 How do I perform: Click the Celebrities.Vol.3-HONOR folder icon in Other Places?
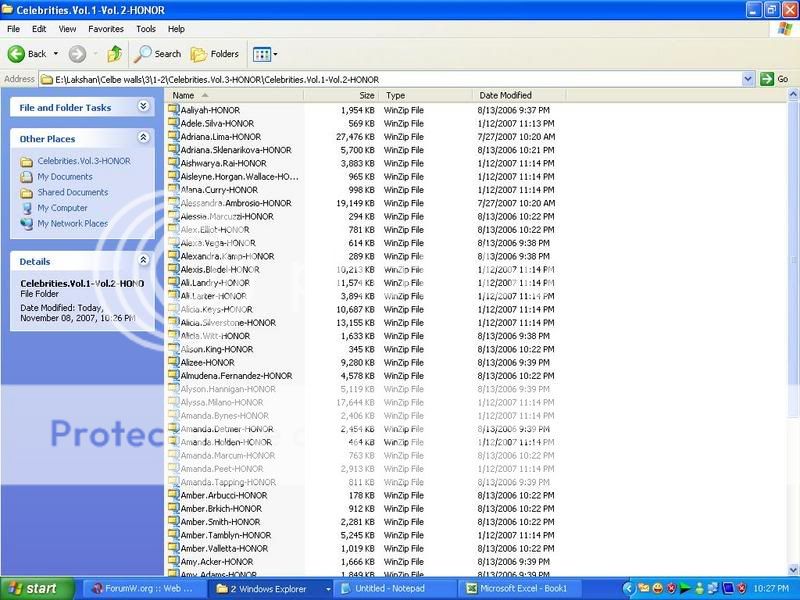tap(27, 162)
